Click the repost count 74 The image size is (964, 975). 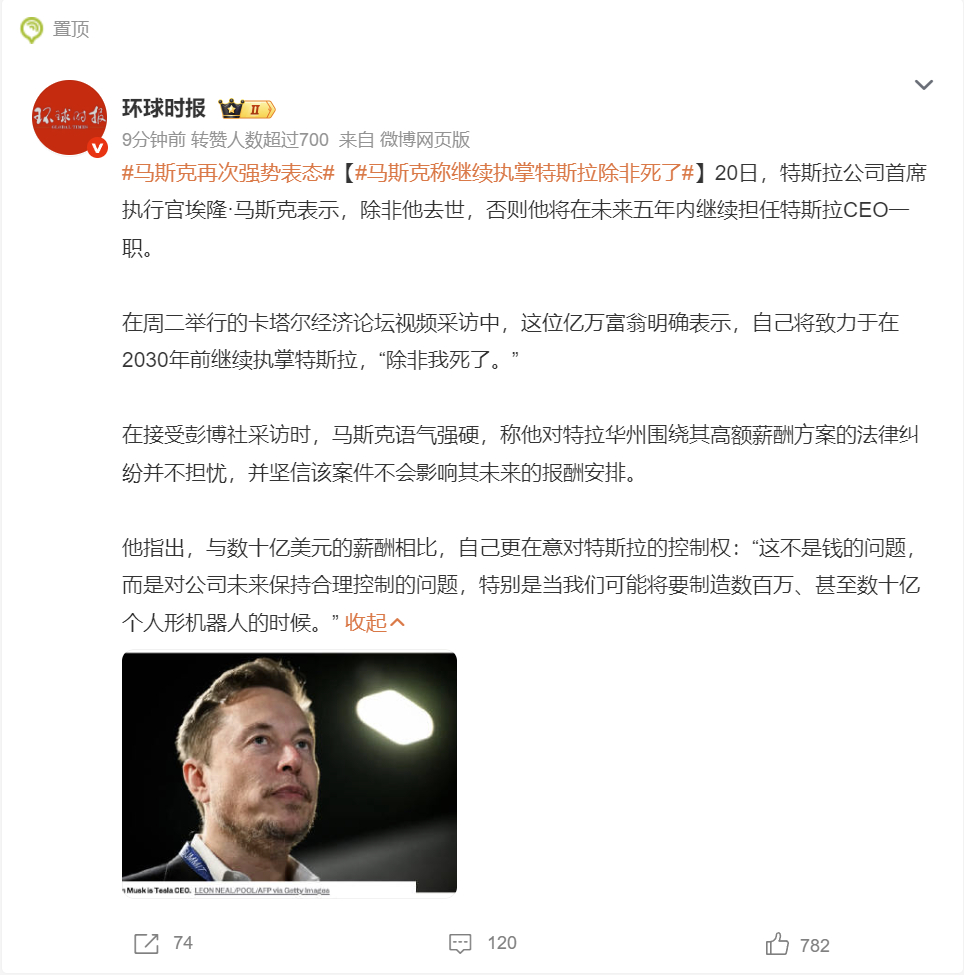(183, 943)
